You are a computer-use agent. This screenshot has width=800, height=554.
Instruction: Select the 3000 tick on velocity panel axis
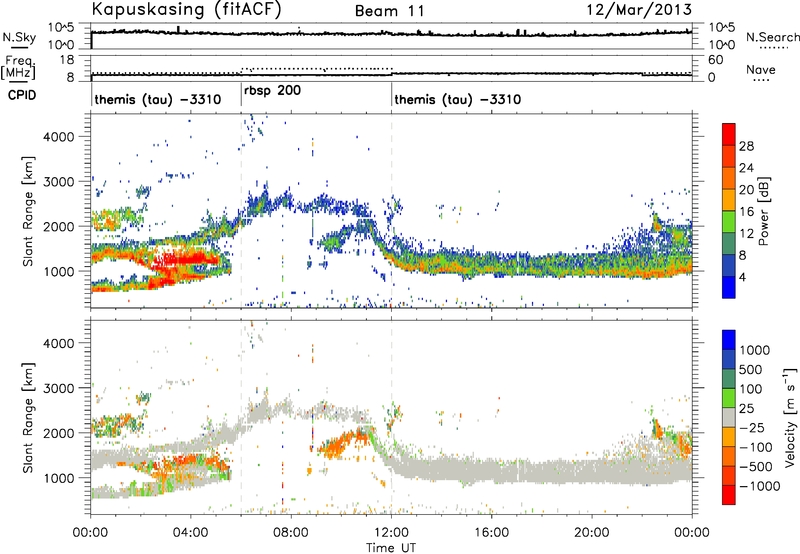point(58,388)
